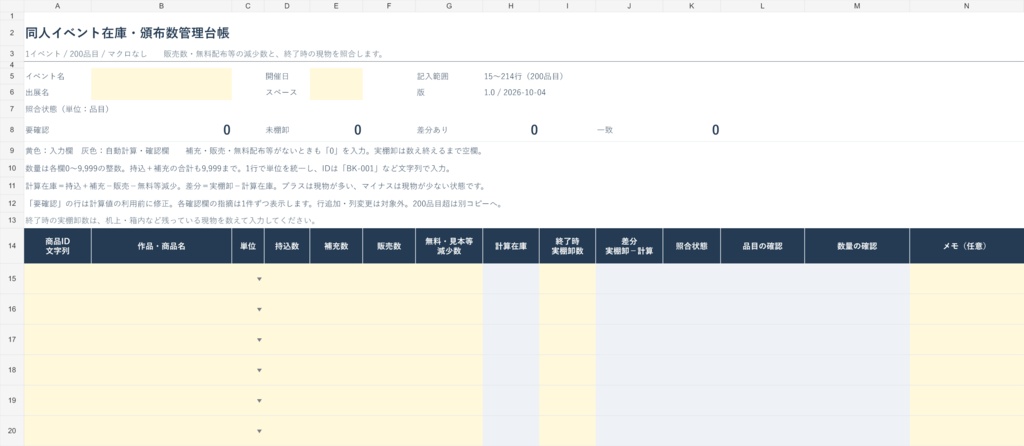Select row 8 header
The image size is (1024, 446).
coord(12,130)
